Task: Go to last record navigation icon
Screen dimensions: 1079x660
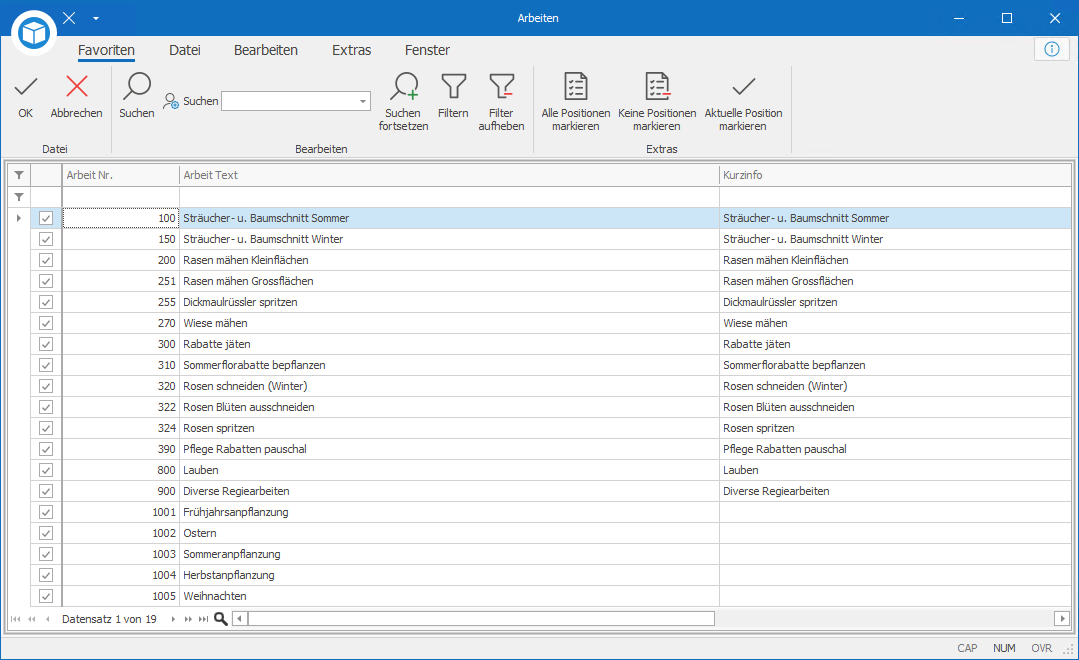Action: [x=204, y=619]
